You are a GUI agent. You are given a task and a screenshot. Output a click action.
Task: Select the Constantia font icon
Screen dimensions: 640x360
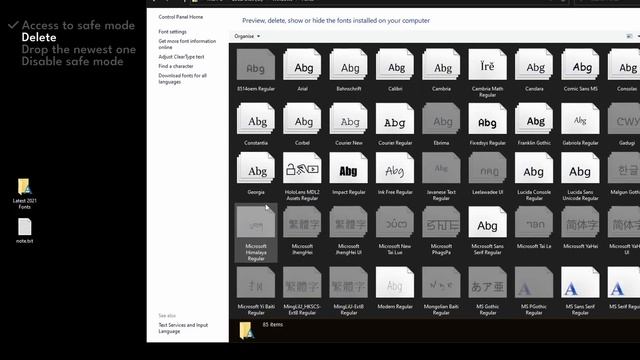click(x=256, y=118)
